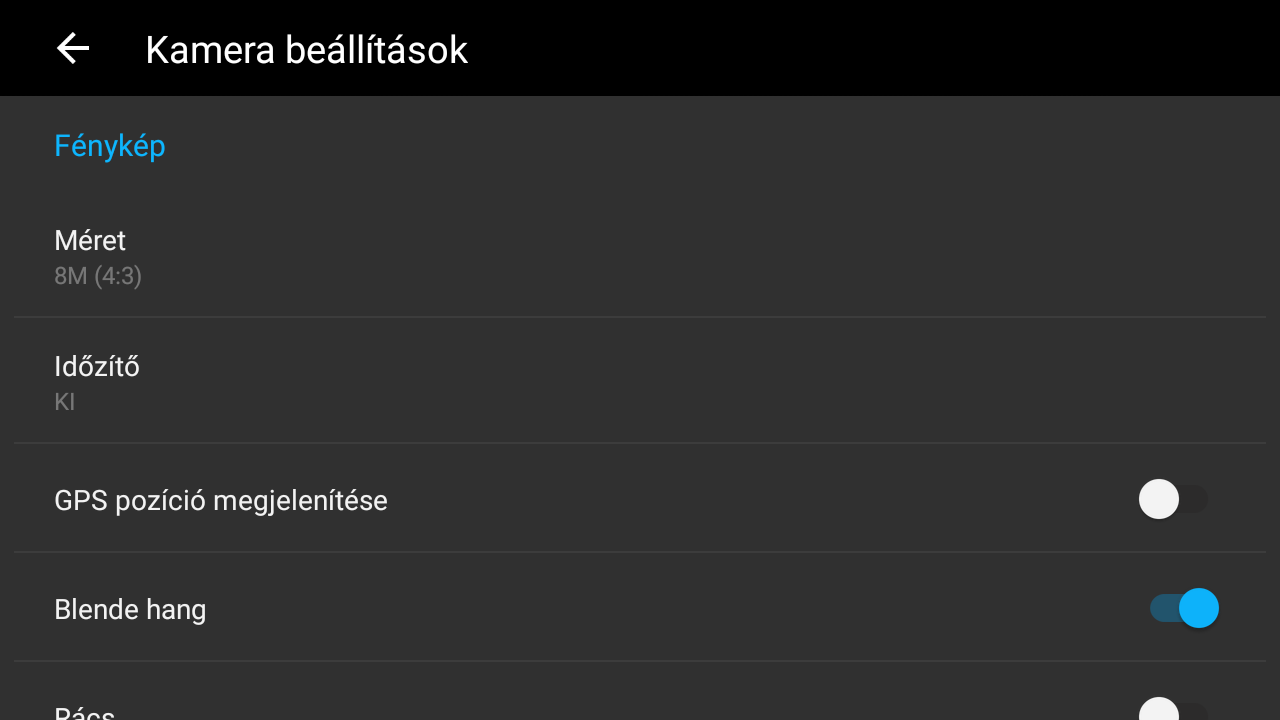Disable the Blende hang switch
Viewport: 1280px width, 720px height.
[1184, 608]
